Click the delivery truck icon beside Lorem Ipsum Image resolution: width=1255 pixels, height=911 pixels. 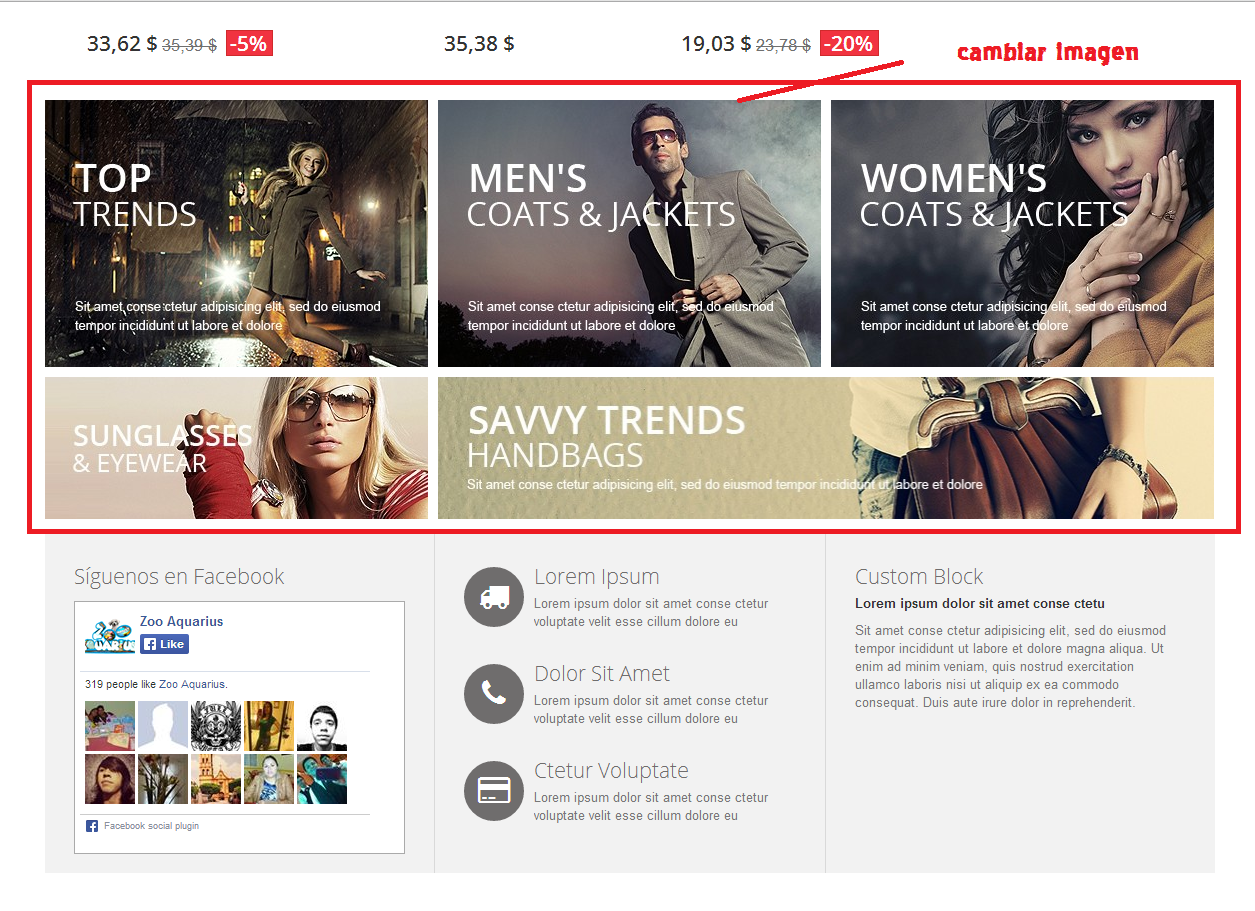[x=494, y=597]
